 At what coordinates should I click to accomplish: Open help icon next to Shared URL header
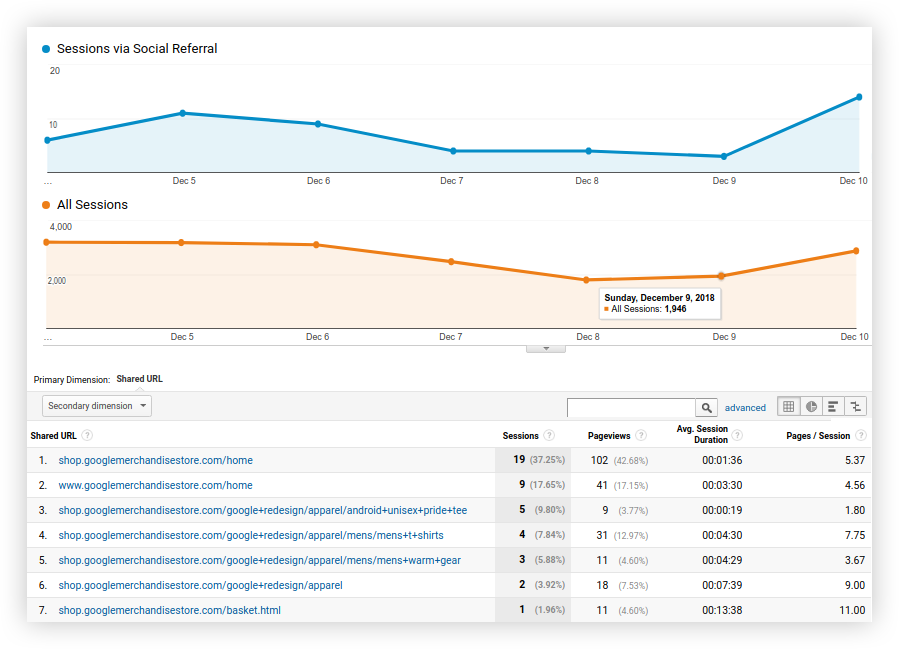(x=87, y=435)
